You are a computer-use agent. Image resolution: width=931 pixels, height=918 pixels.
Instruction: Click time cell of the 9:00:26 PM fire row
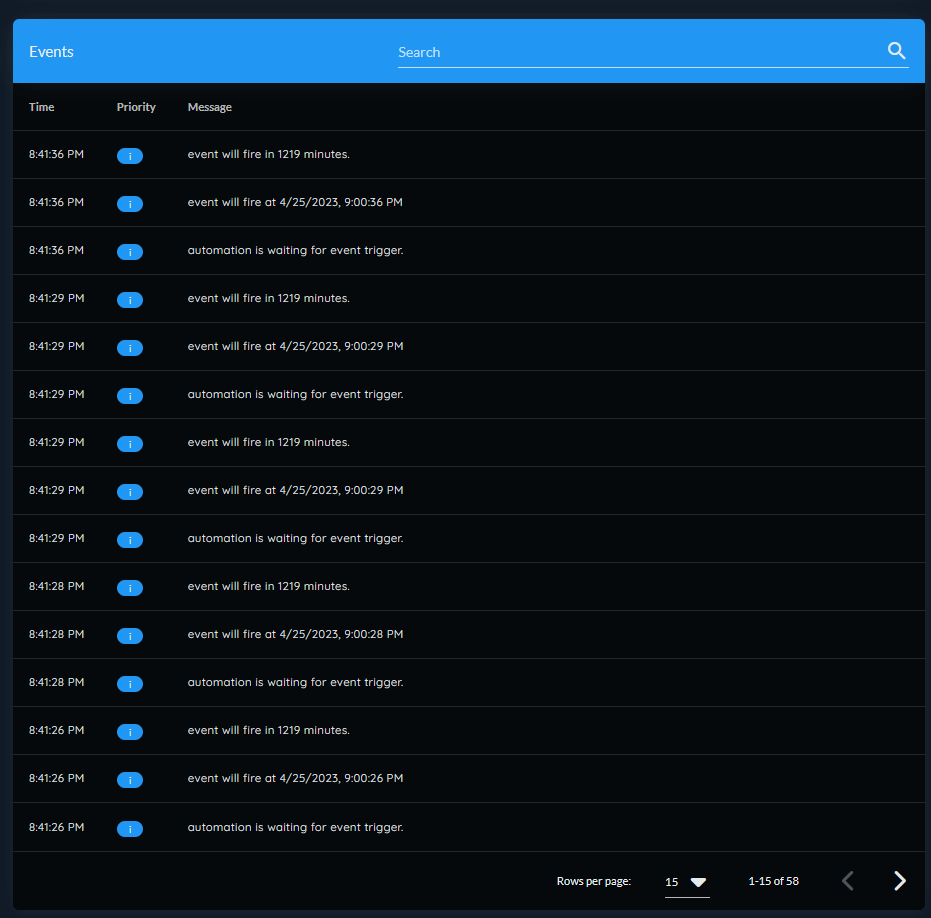pyautogui.click(x=56, y=778)
